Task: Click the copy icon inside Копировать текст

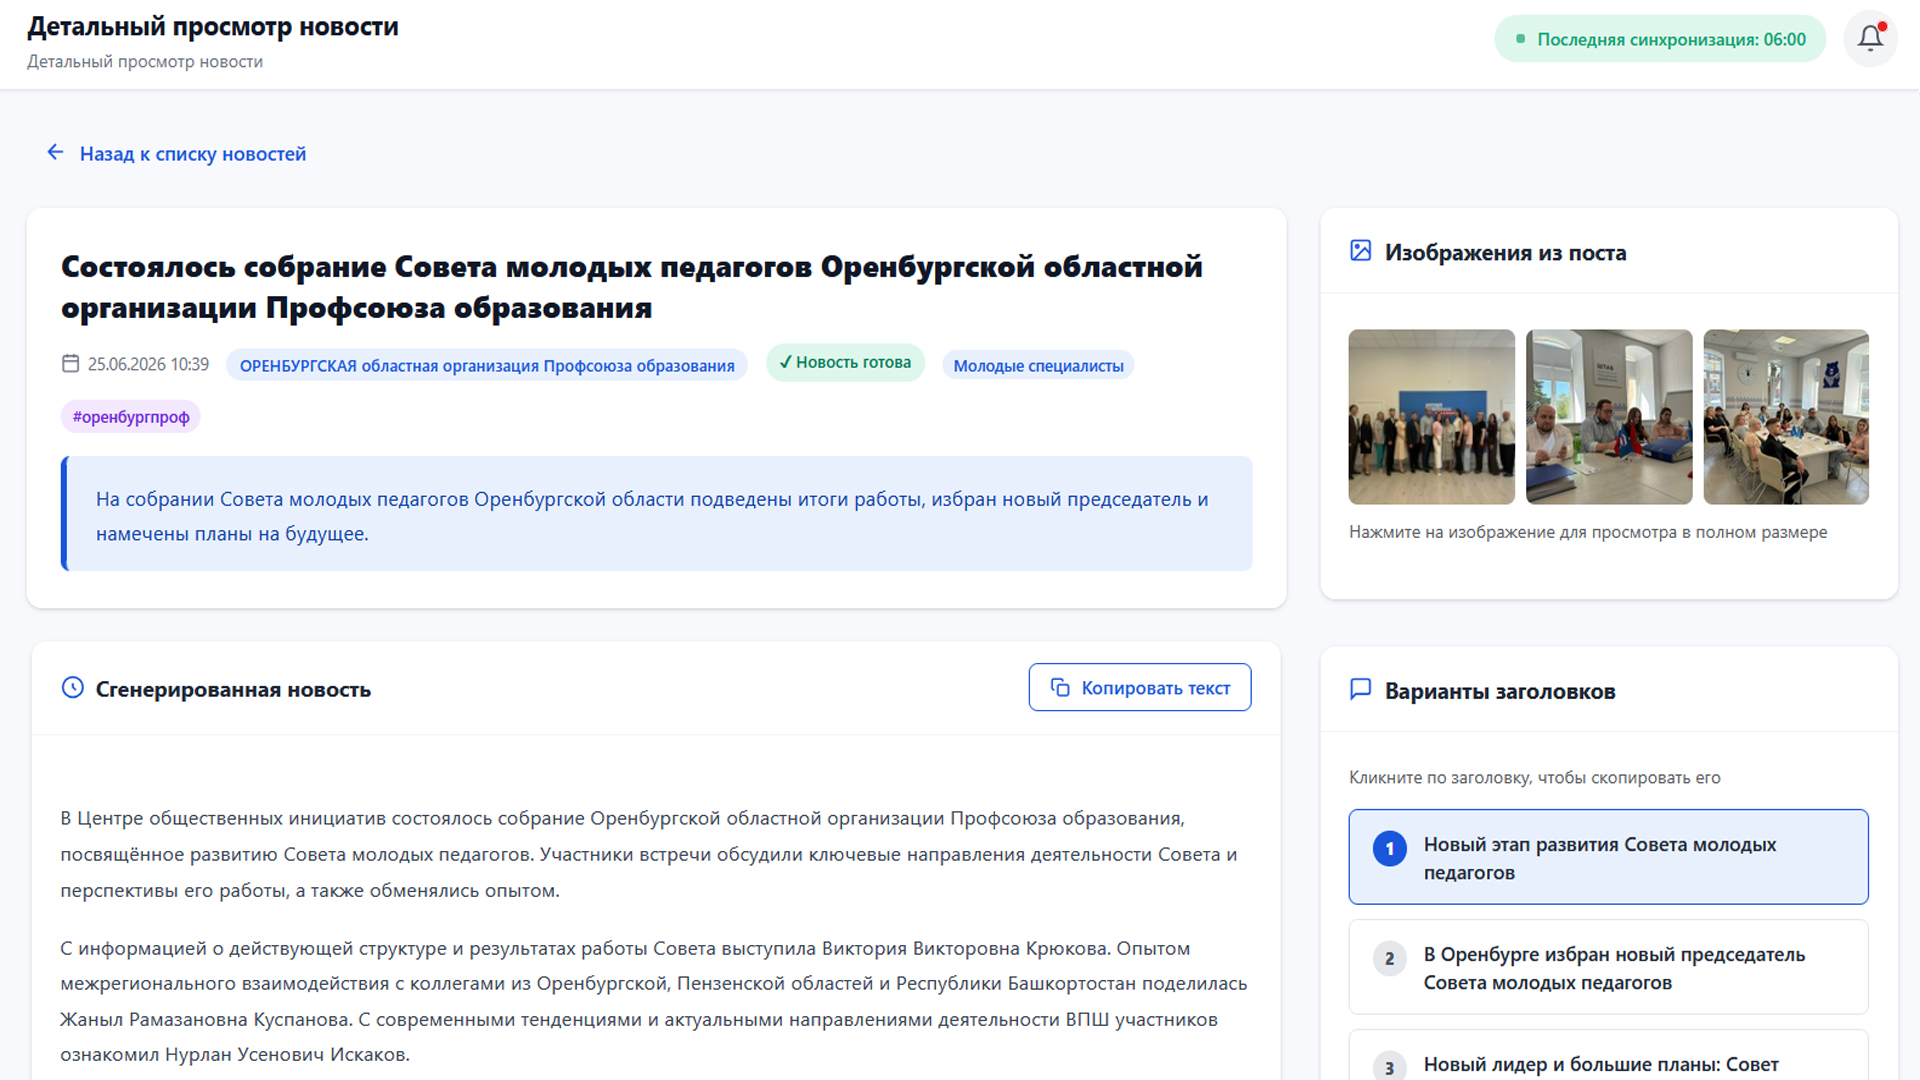Action: [1060, 687]
